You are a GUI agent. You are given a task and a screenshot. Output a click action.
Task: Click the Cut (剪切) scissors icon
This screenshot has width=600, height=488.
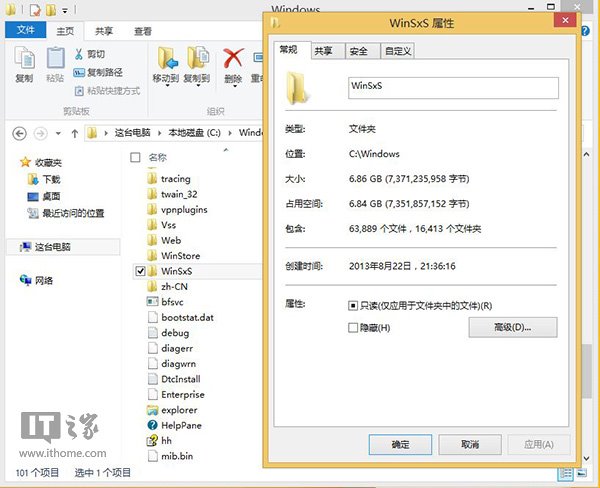pos(77,54)
